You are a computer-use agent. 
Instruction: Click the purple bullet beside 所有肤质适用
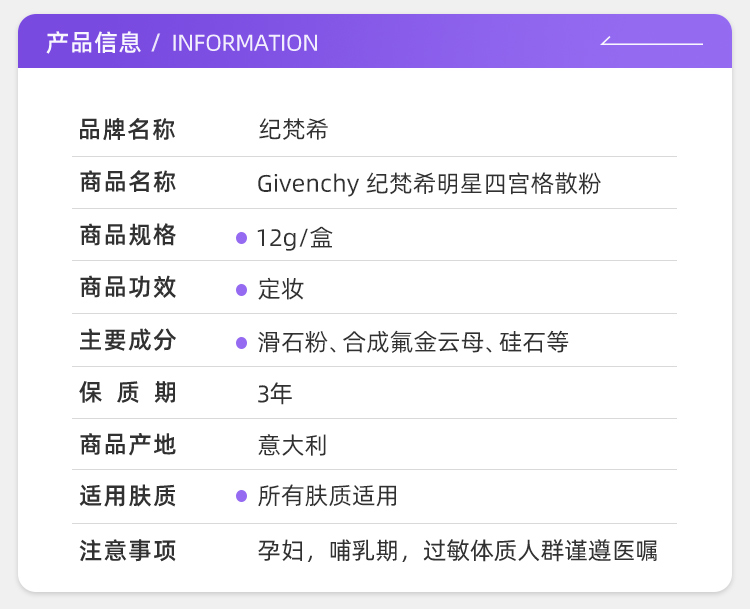241,496
